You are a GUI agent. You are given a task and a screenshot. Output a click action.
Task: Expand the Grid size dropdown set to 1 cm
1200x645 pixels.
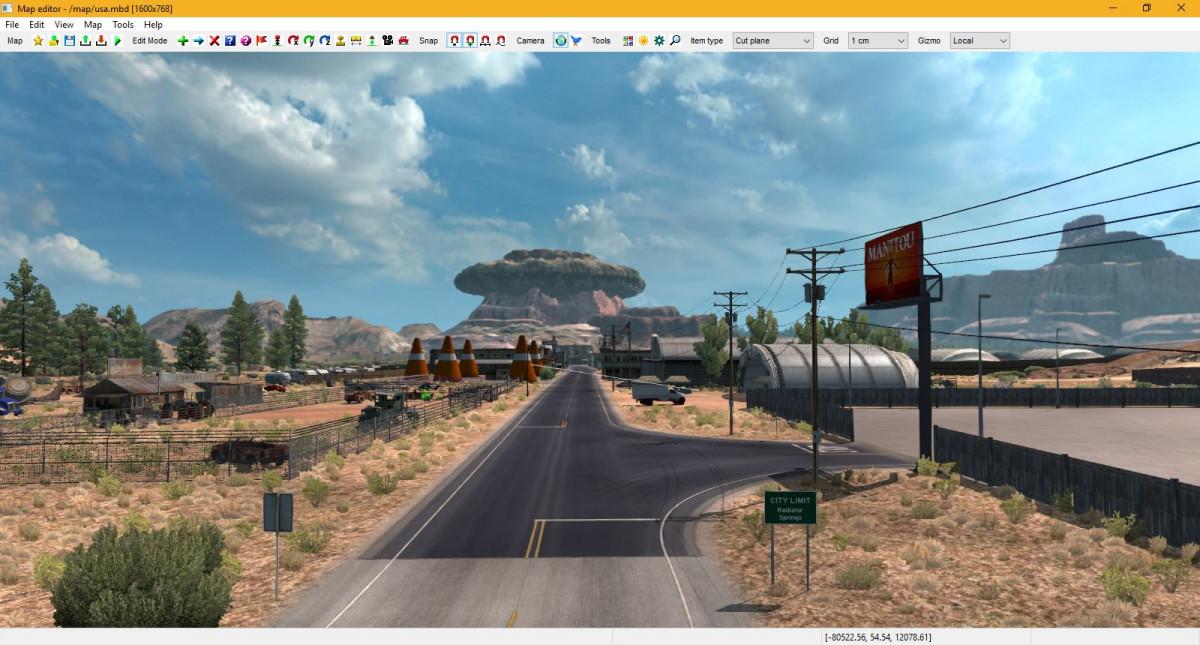click(877, 41)
